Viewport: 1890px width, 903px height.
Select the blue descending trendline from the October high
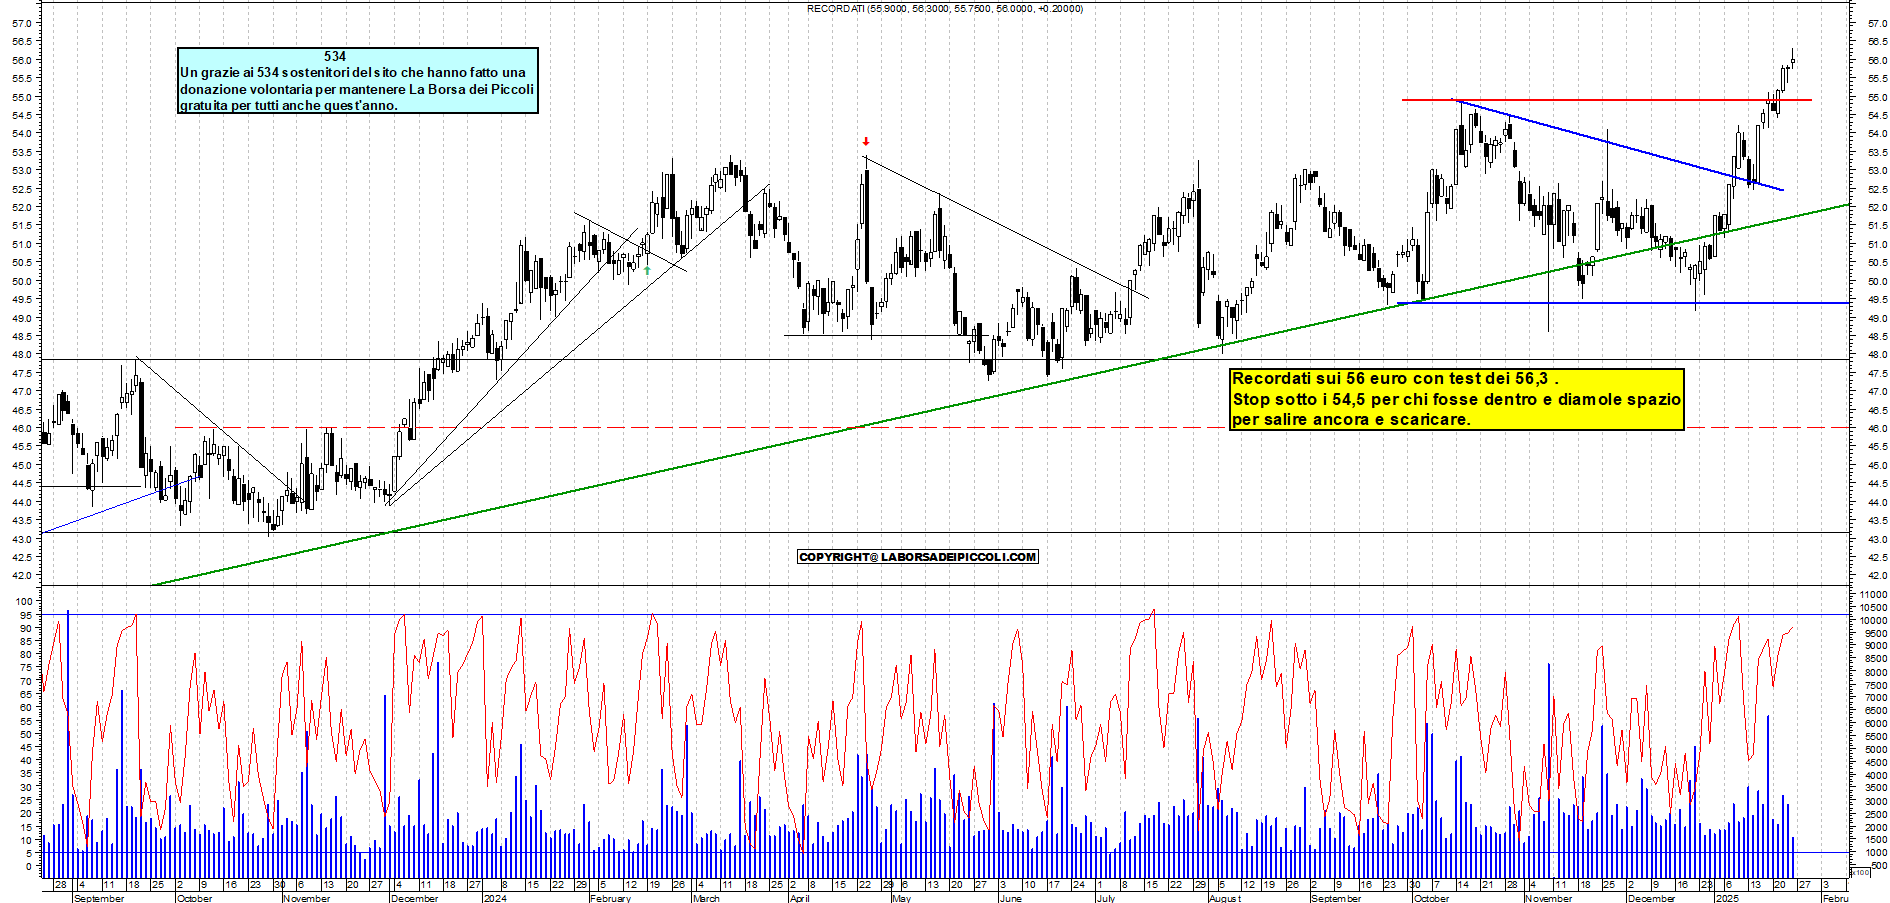[1620, 145]
